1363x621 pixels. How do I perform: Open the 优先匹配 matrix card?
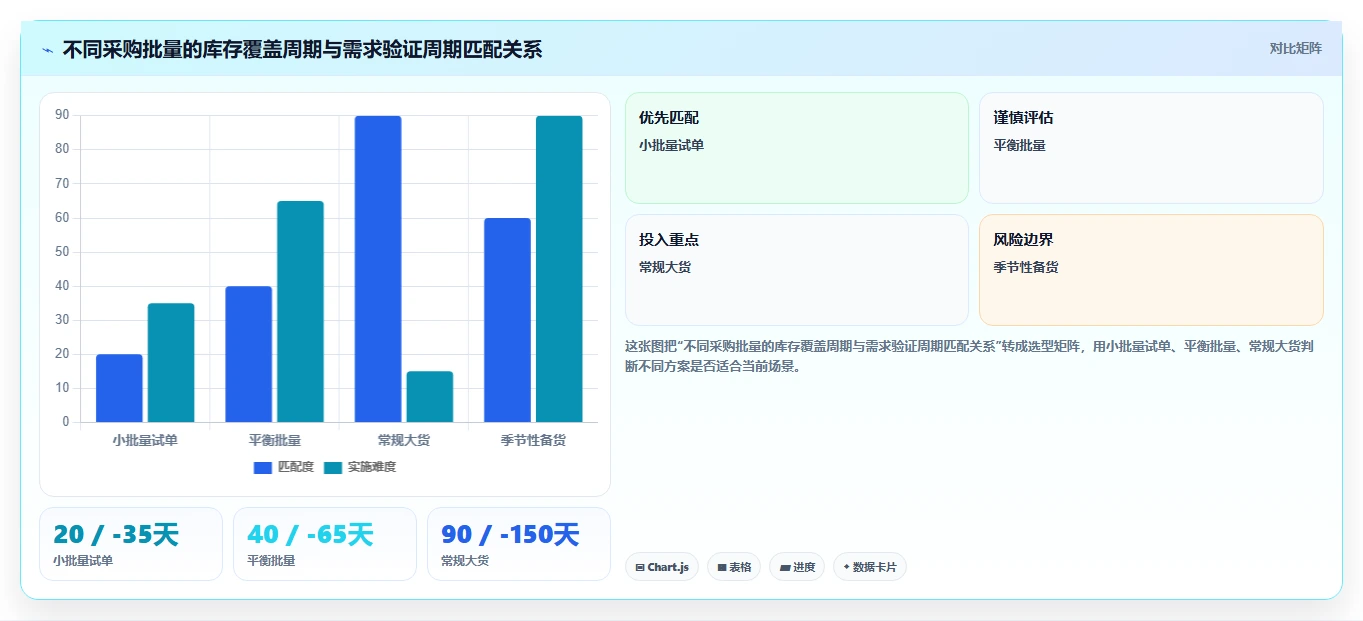[x=797, y=148]
